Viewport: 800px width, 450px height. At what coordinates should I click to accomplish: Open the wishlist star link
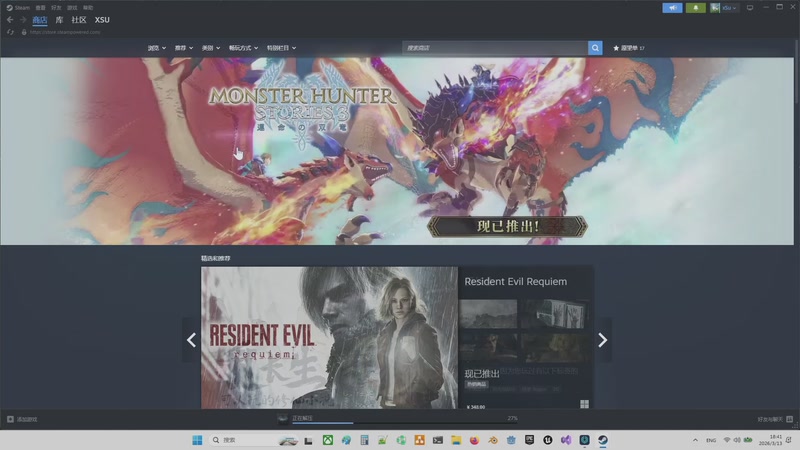629,48
